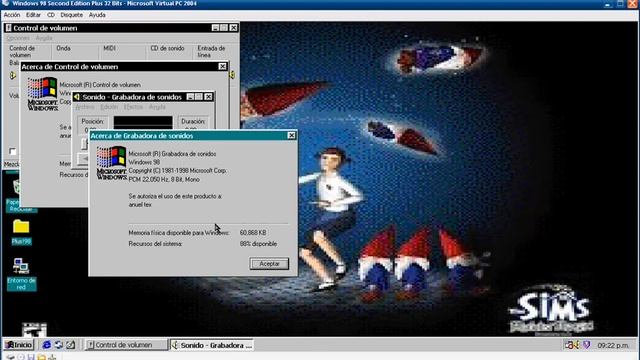Click the Virtual PC title bar icon
The width and height of the screenshot is (640, 360).
click(5, 3)
